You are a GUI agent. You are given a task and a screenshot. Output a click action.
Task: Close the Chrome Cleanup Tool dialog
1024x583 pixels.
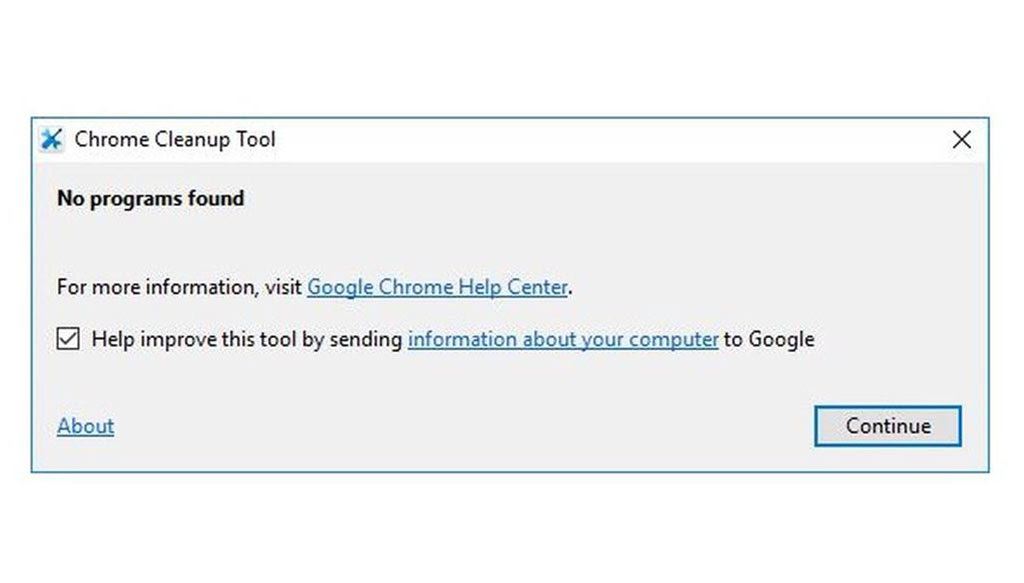click(x=961, y=139)
